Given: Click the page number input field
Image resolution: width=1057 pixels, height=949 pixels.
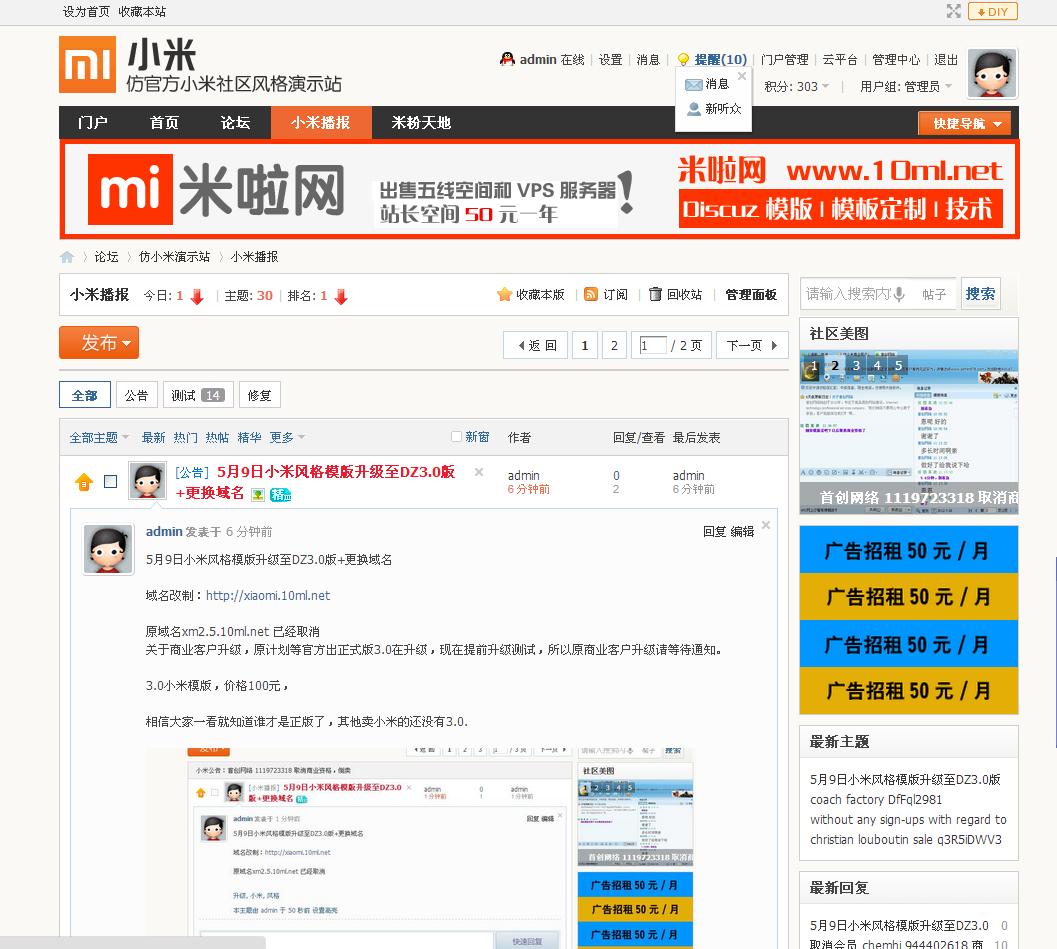Looking at the screenshot, I should [x=653, y=346].
